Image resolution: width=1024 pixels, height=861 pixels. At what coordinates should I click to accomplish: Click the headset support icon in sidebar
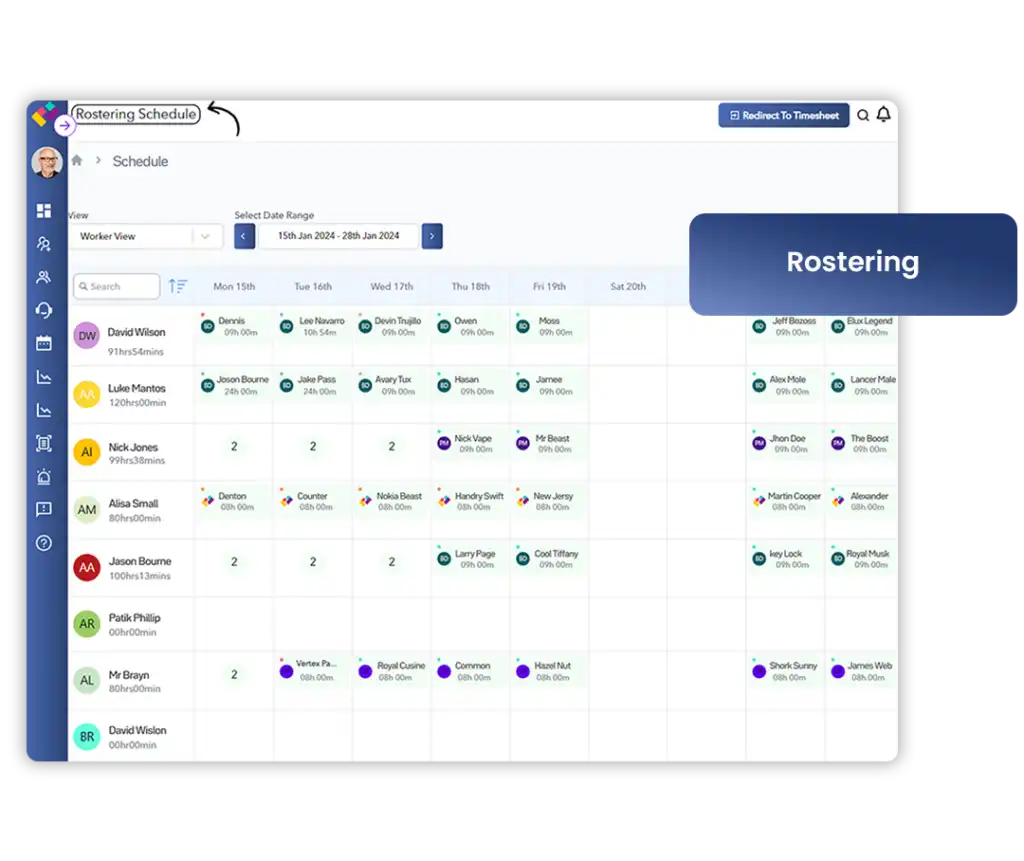[44, 310]
